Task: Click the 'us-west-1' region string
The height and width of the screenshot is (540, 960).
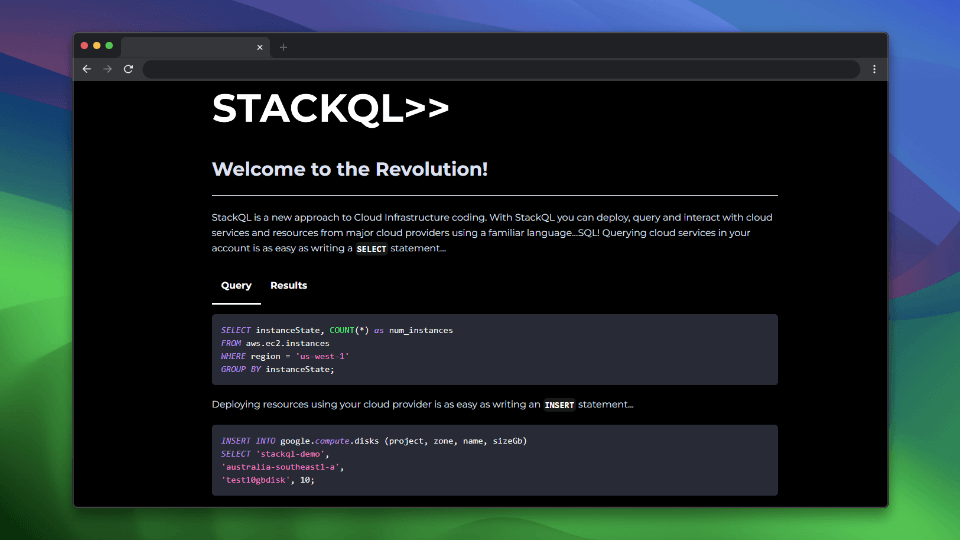Action: (322, 356)
